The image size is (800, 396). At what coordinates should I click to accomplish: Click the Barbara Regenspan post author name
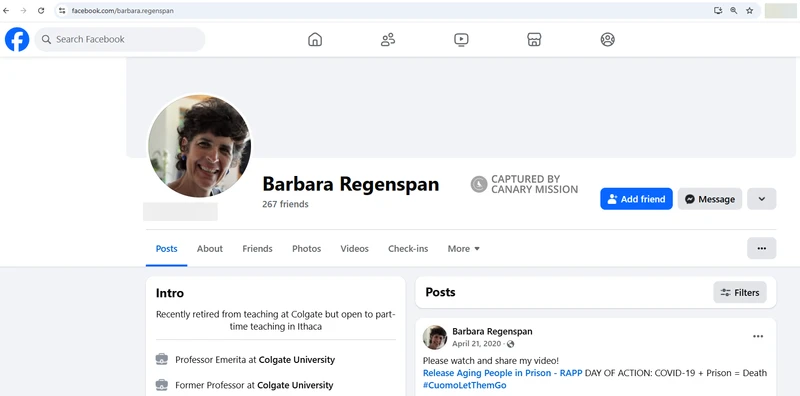492,331
